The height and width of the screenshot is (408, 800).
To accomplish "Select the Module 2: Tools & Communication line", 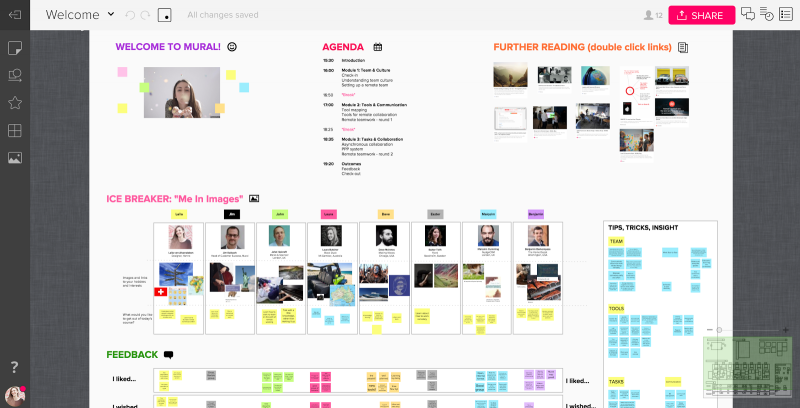I will pyautogui.click(x=374, y=105).
